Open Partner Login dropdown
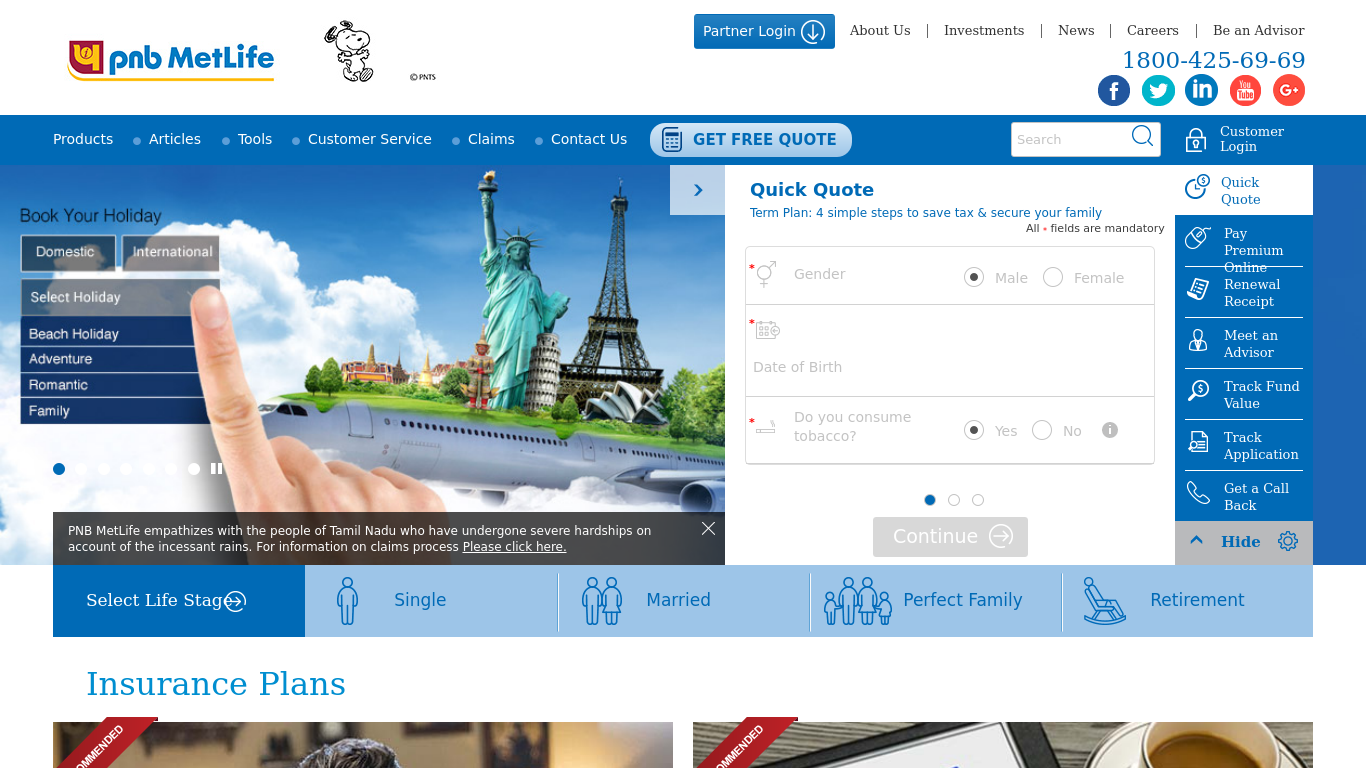The image size is (1366, 768). click(764, 31)
